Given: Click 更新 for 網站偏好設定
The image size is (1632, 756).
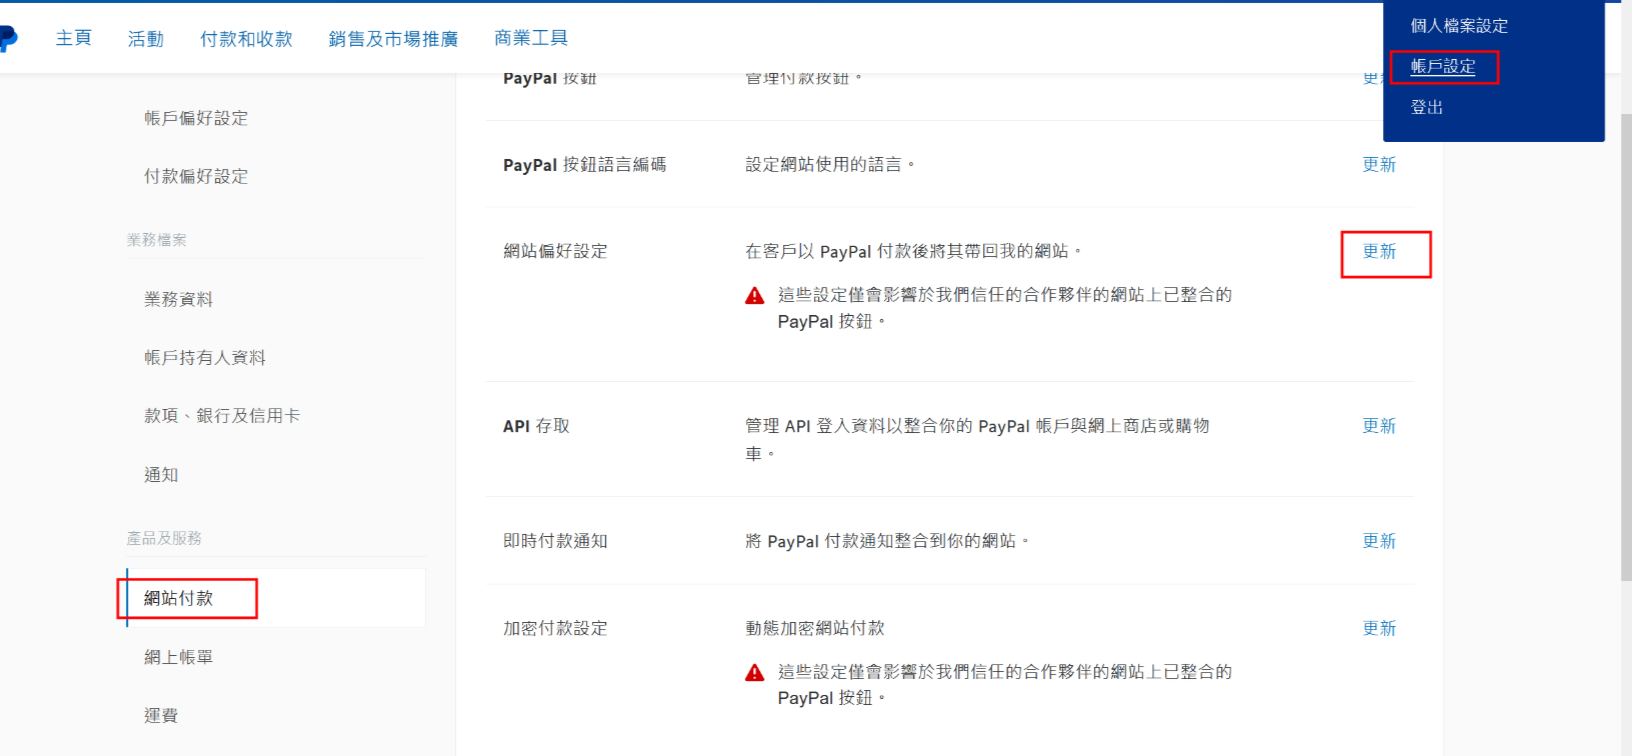Looking at the screenshot, I should (1379, 251).
